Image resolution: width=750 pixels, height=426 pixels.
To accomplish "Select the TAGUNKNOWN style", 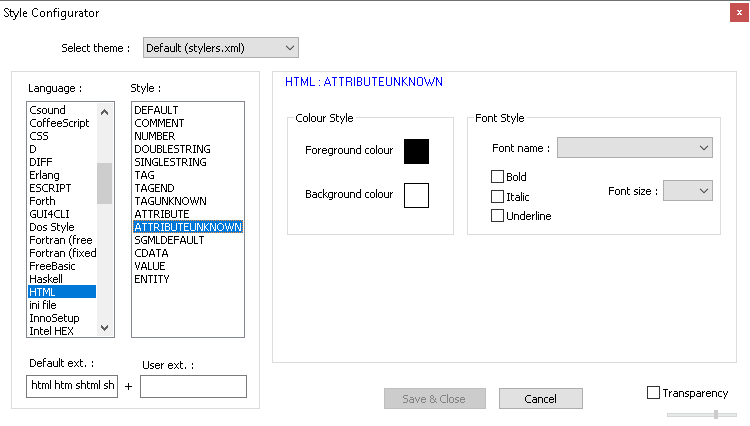I will (170, 201).
